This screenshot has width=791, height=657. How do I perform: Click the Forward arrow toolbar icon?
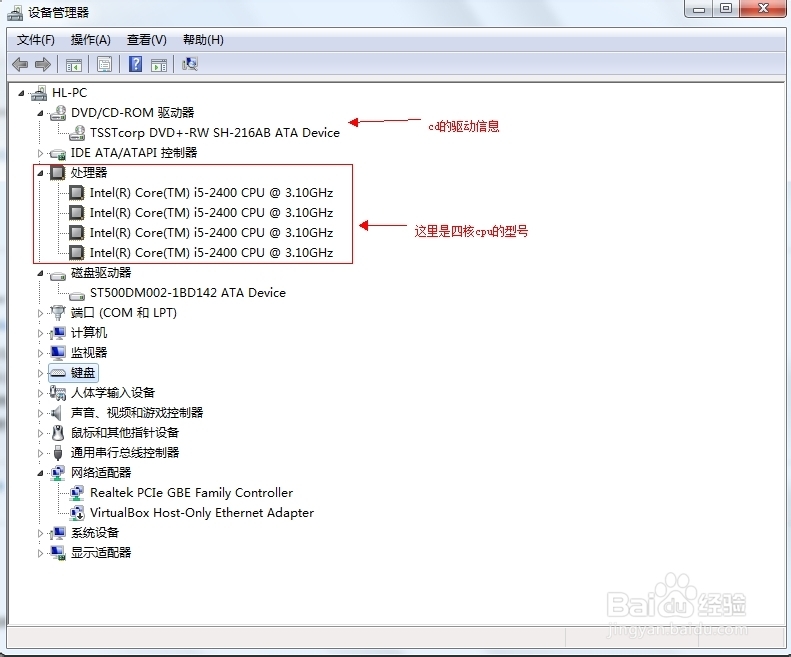click(x=43, y=64)
